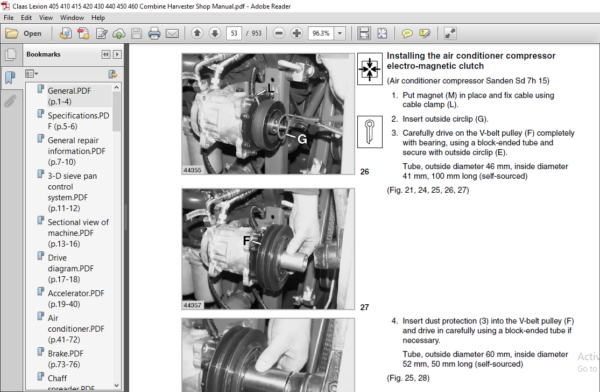600x392 pixels.
Task: Go to previous page up arrow
Action: pos(197,33)
